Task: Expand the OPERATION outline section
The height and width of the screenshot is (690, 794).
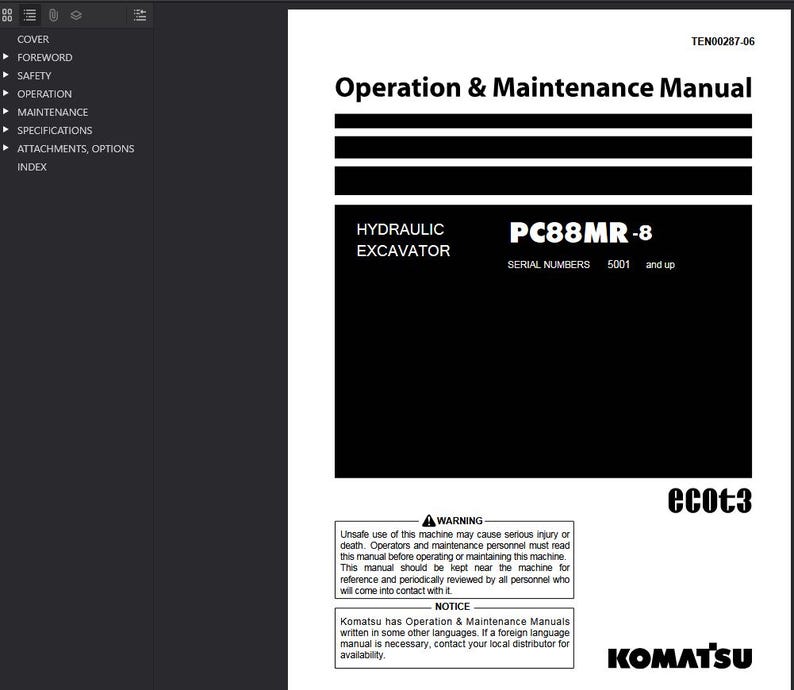Action: (x=6, y=93)
